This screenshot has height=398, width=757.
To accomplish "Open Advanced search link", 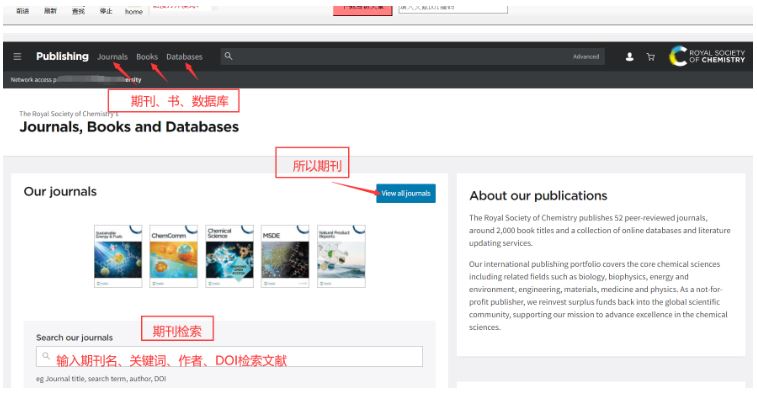I will [x=586, y=57].
